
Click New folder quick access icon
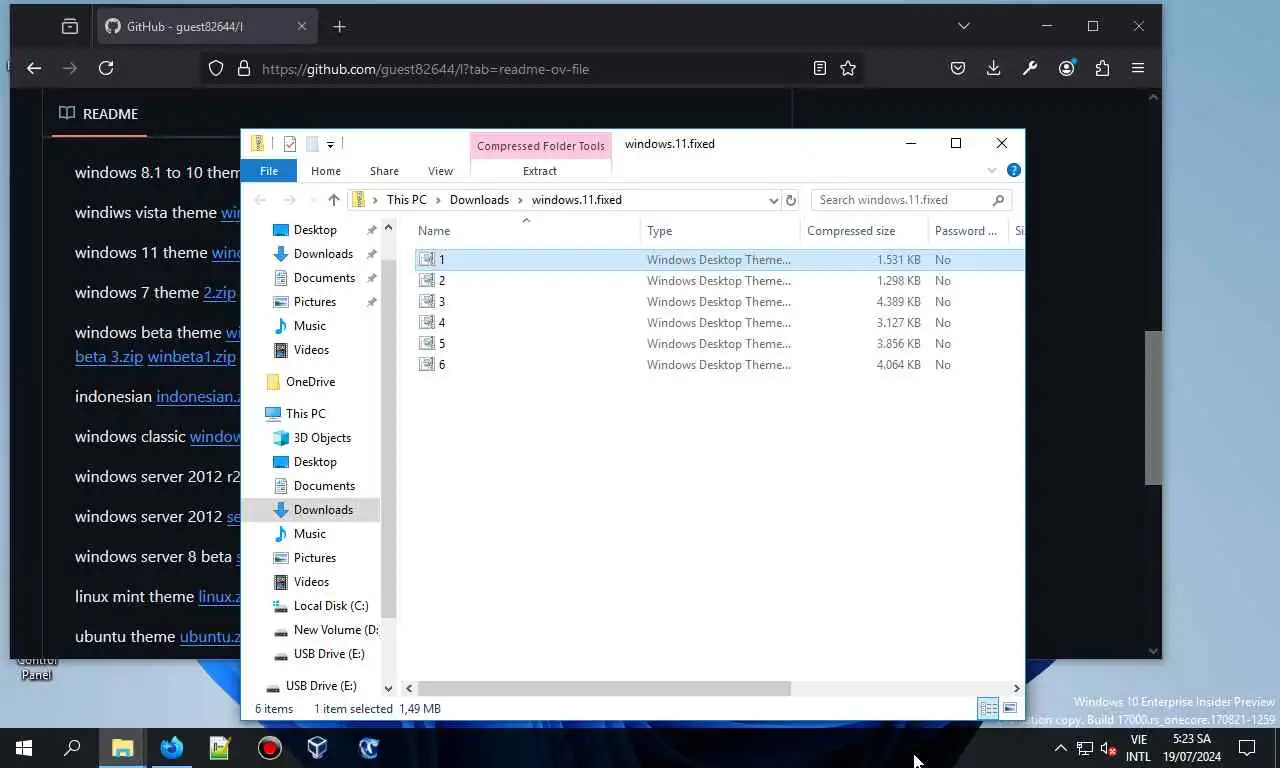click(312, 144)
